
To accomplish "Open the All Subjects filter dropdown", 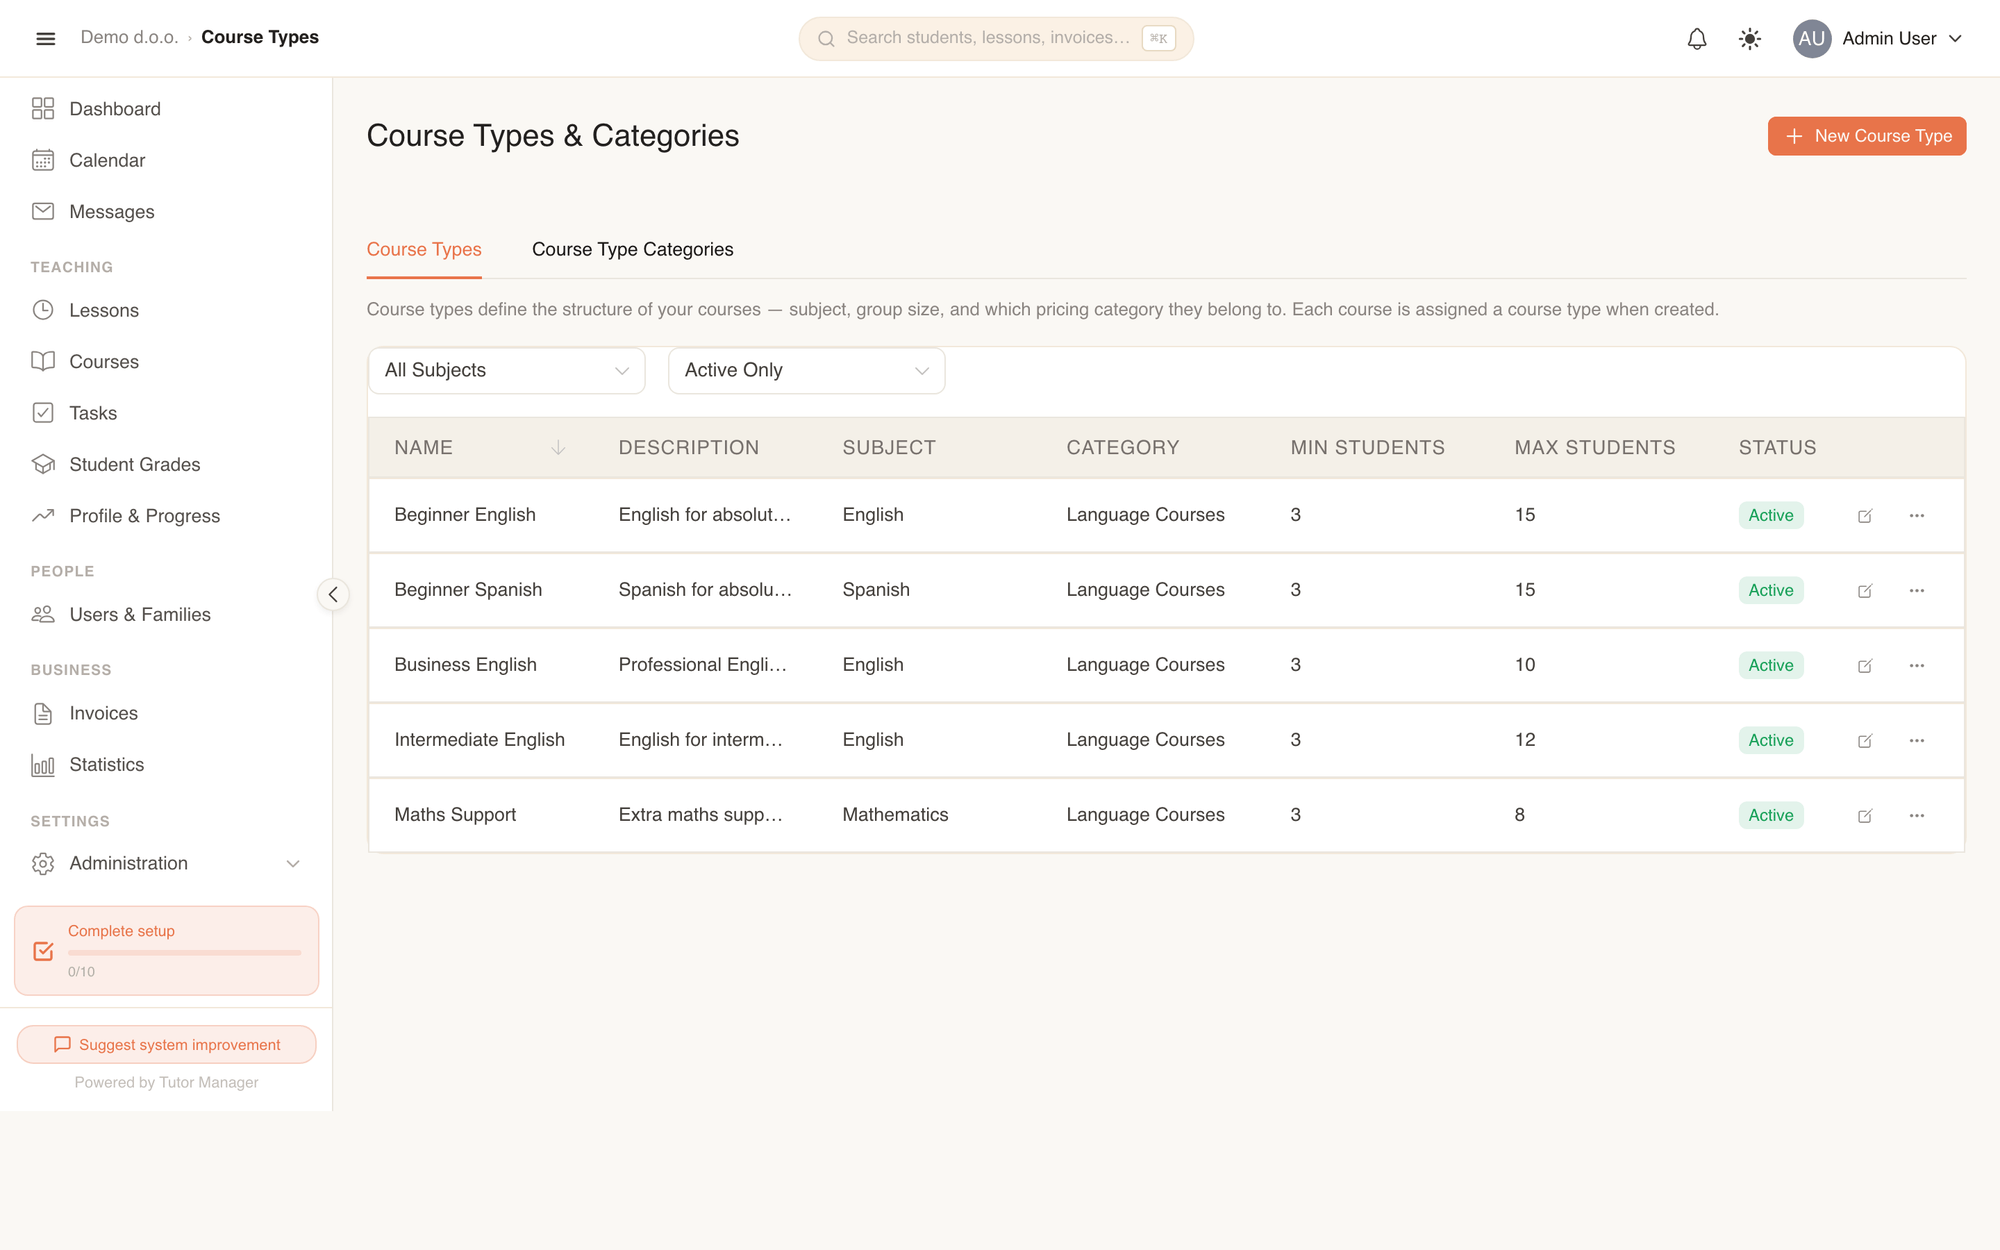I will (506, 370).
